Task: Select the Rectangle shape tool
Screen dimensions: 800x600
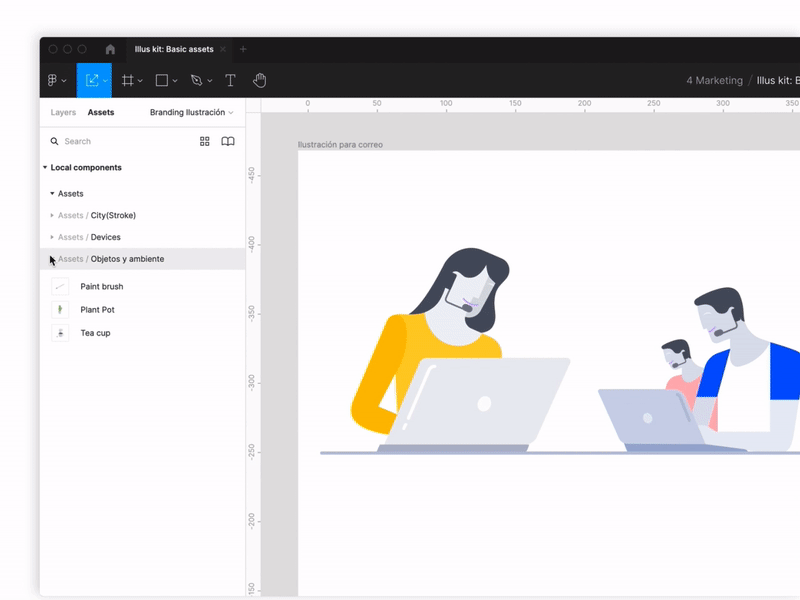Action: [162, 80]
